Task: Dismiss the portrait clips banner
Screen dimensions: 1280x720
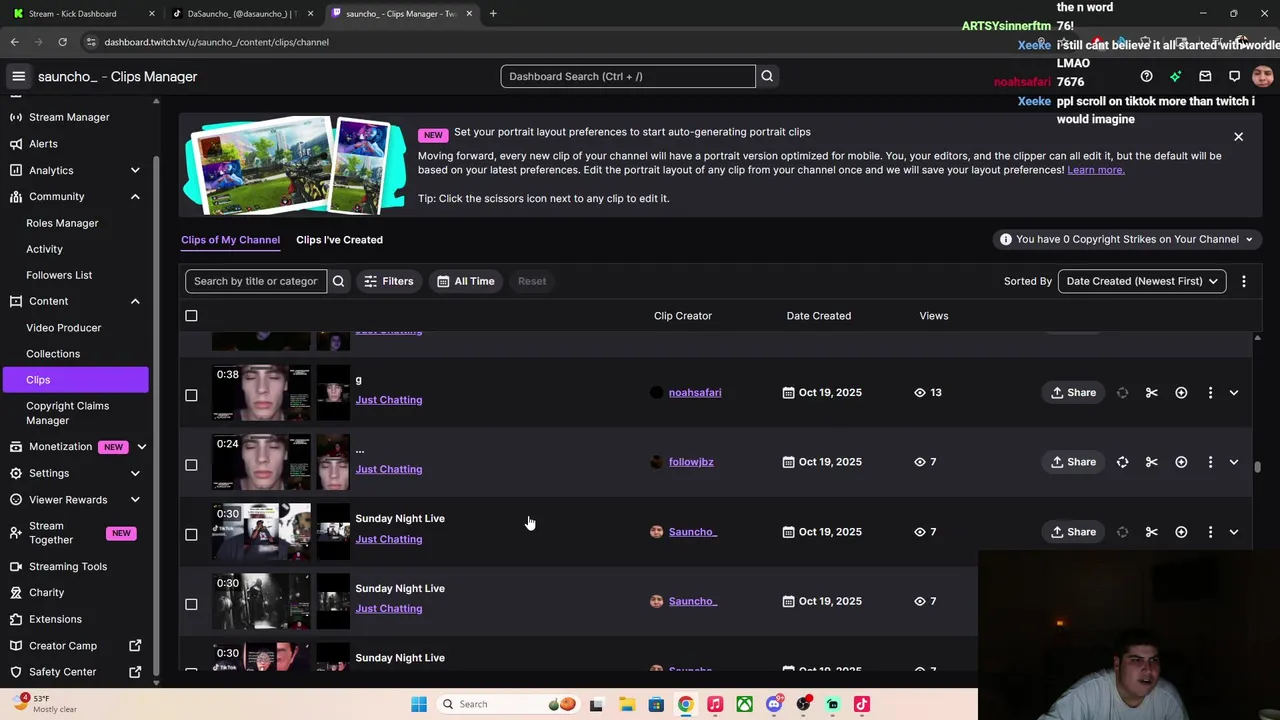Action: point(1238,136)
